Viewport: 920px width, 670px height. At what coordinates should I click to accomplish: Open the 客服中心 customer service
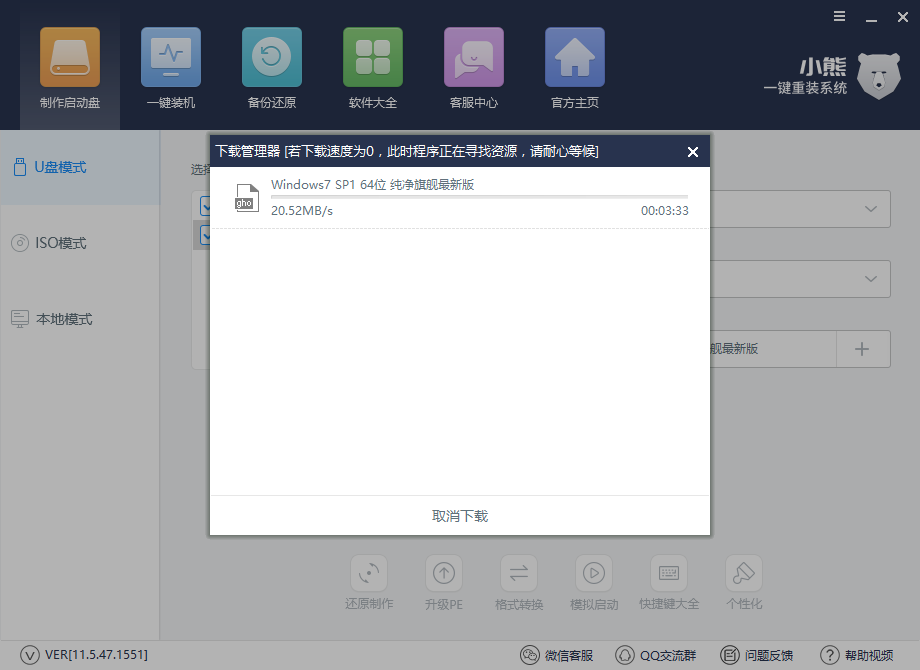[x=473, y=67]
